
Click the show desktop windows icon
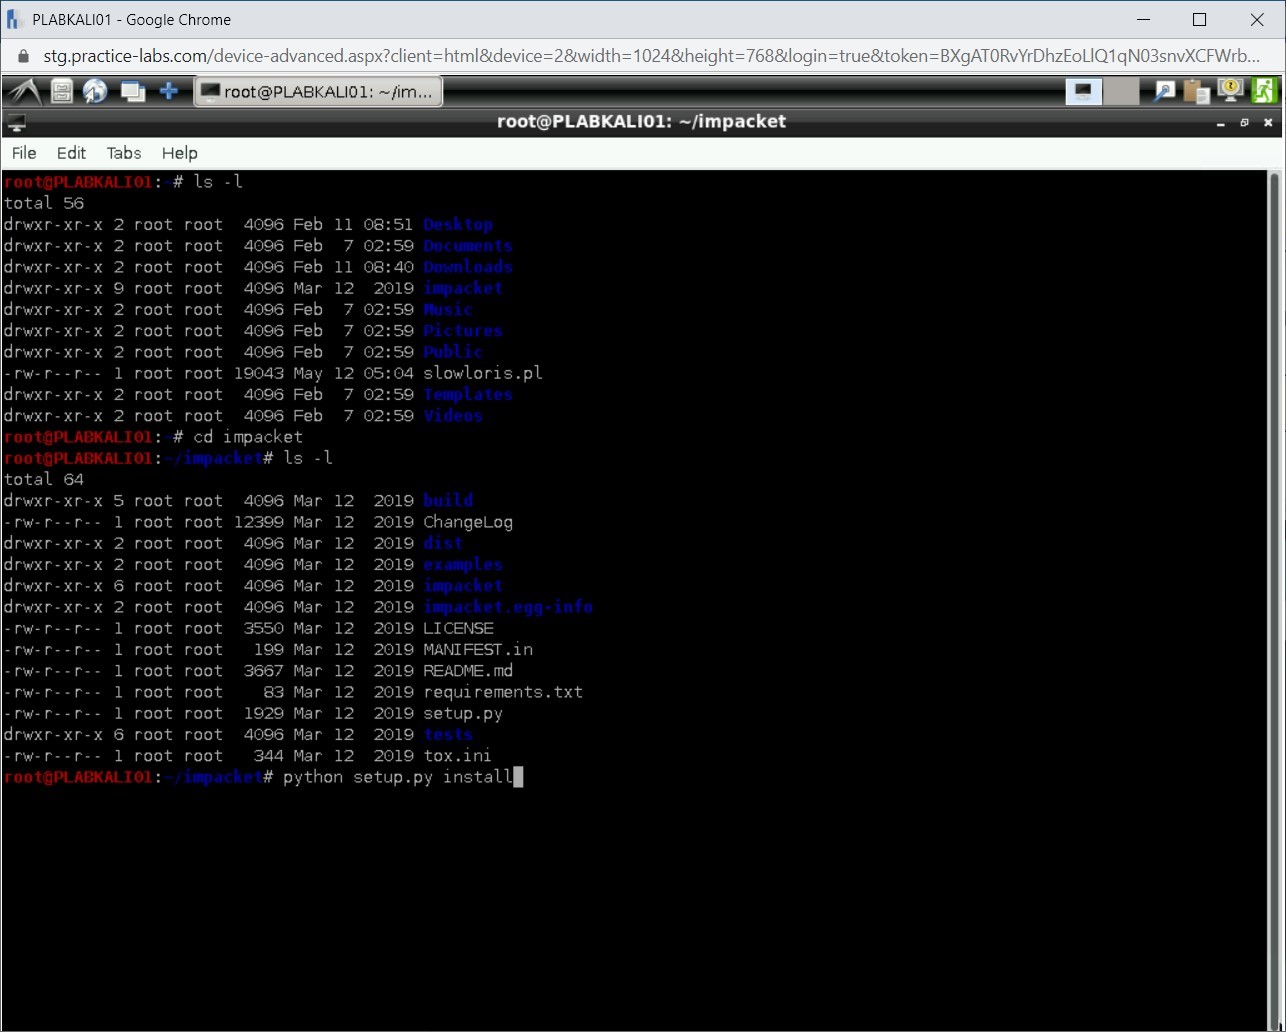[x=132, y=92]
